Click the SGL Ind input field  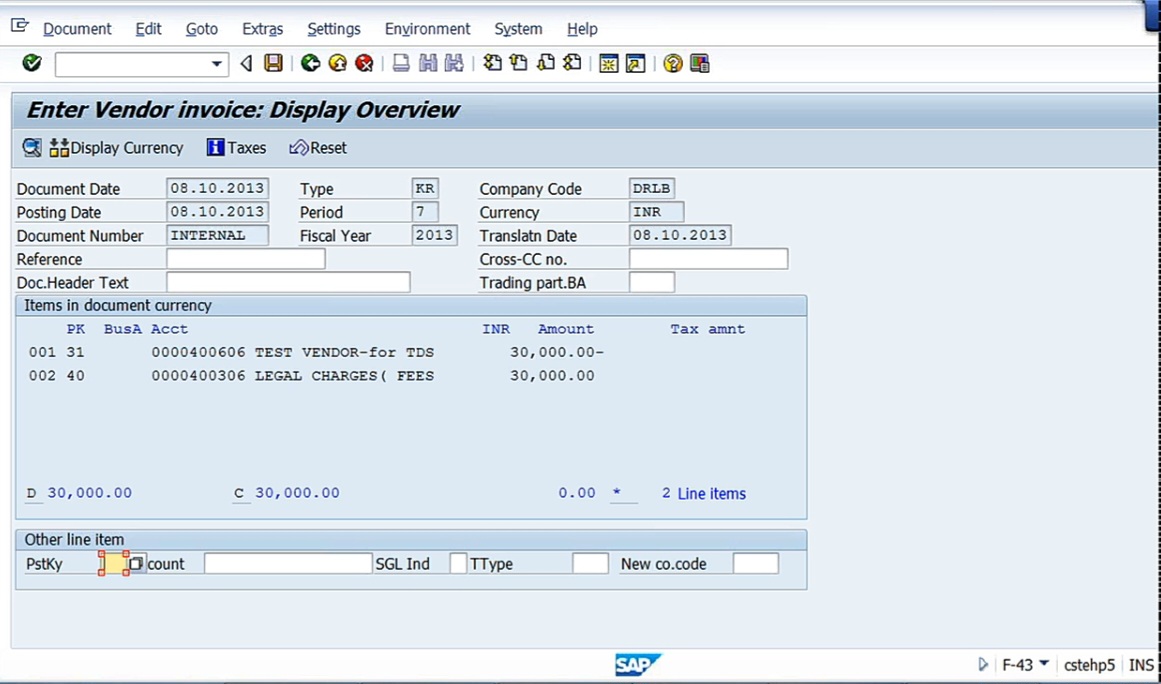tap(458, 563)
